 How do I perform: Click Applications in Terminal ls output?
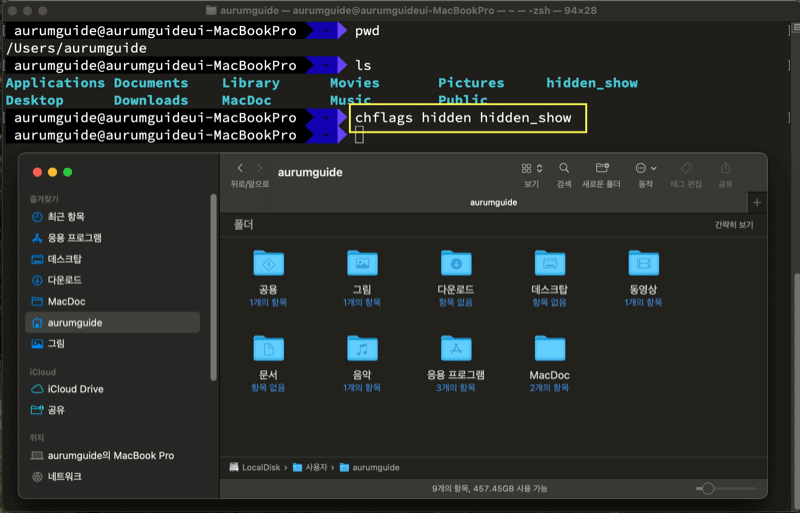tap(55, 83)
